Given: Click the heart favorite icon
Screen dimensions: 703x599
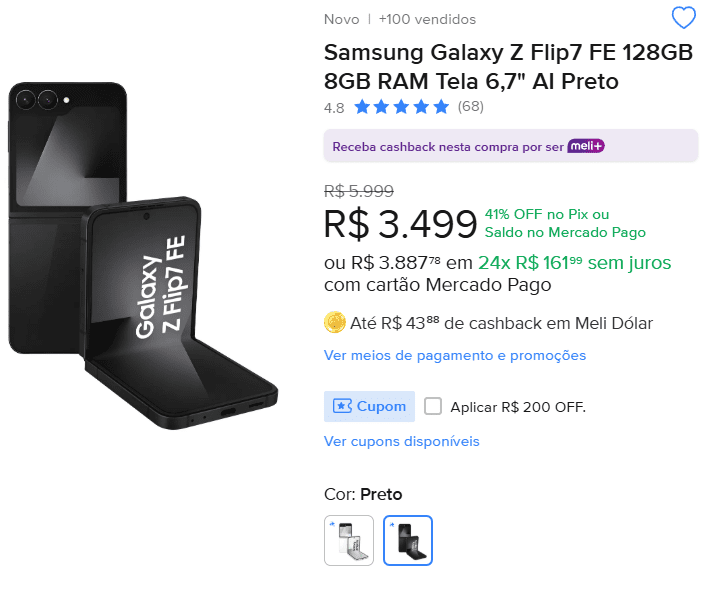Looking at the screenshot, I should 684,18.
